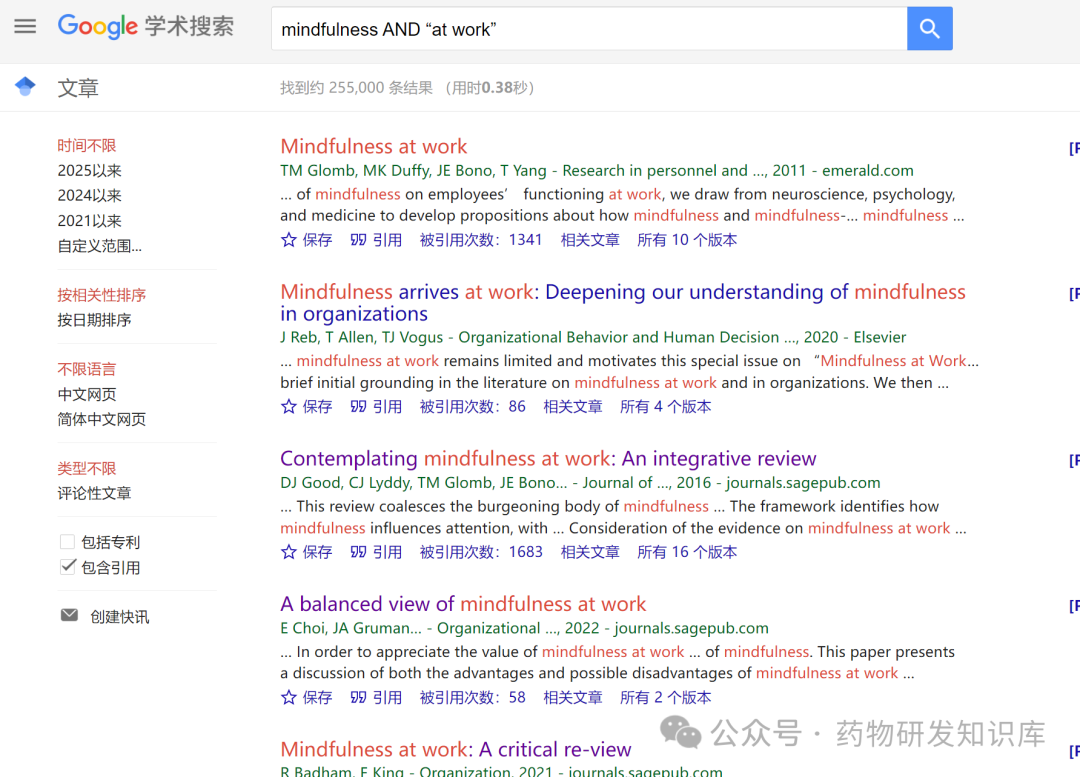Enable the include patents checkbox

pyautogui.click(x=68, y=542)
